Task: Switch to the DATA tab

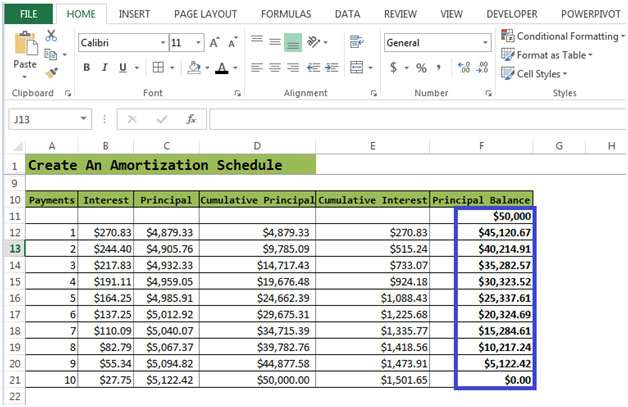Action: point(347,14)
